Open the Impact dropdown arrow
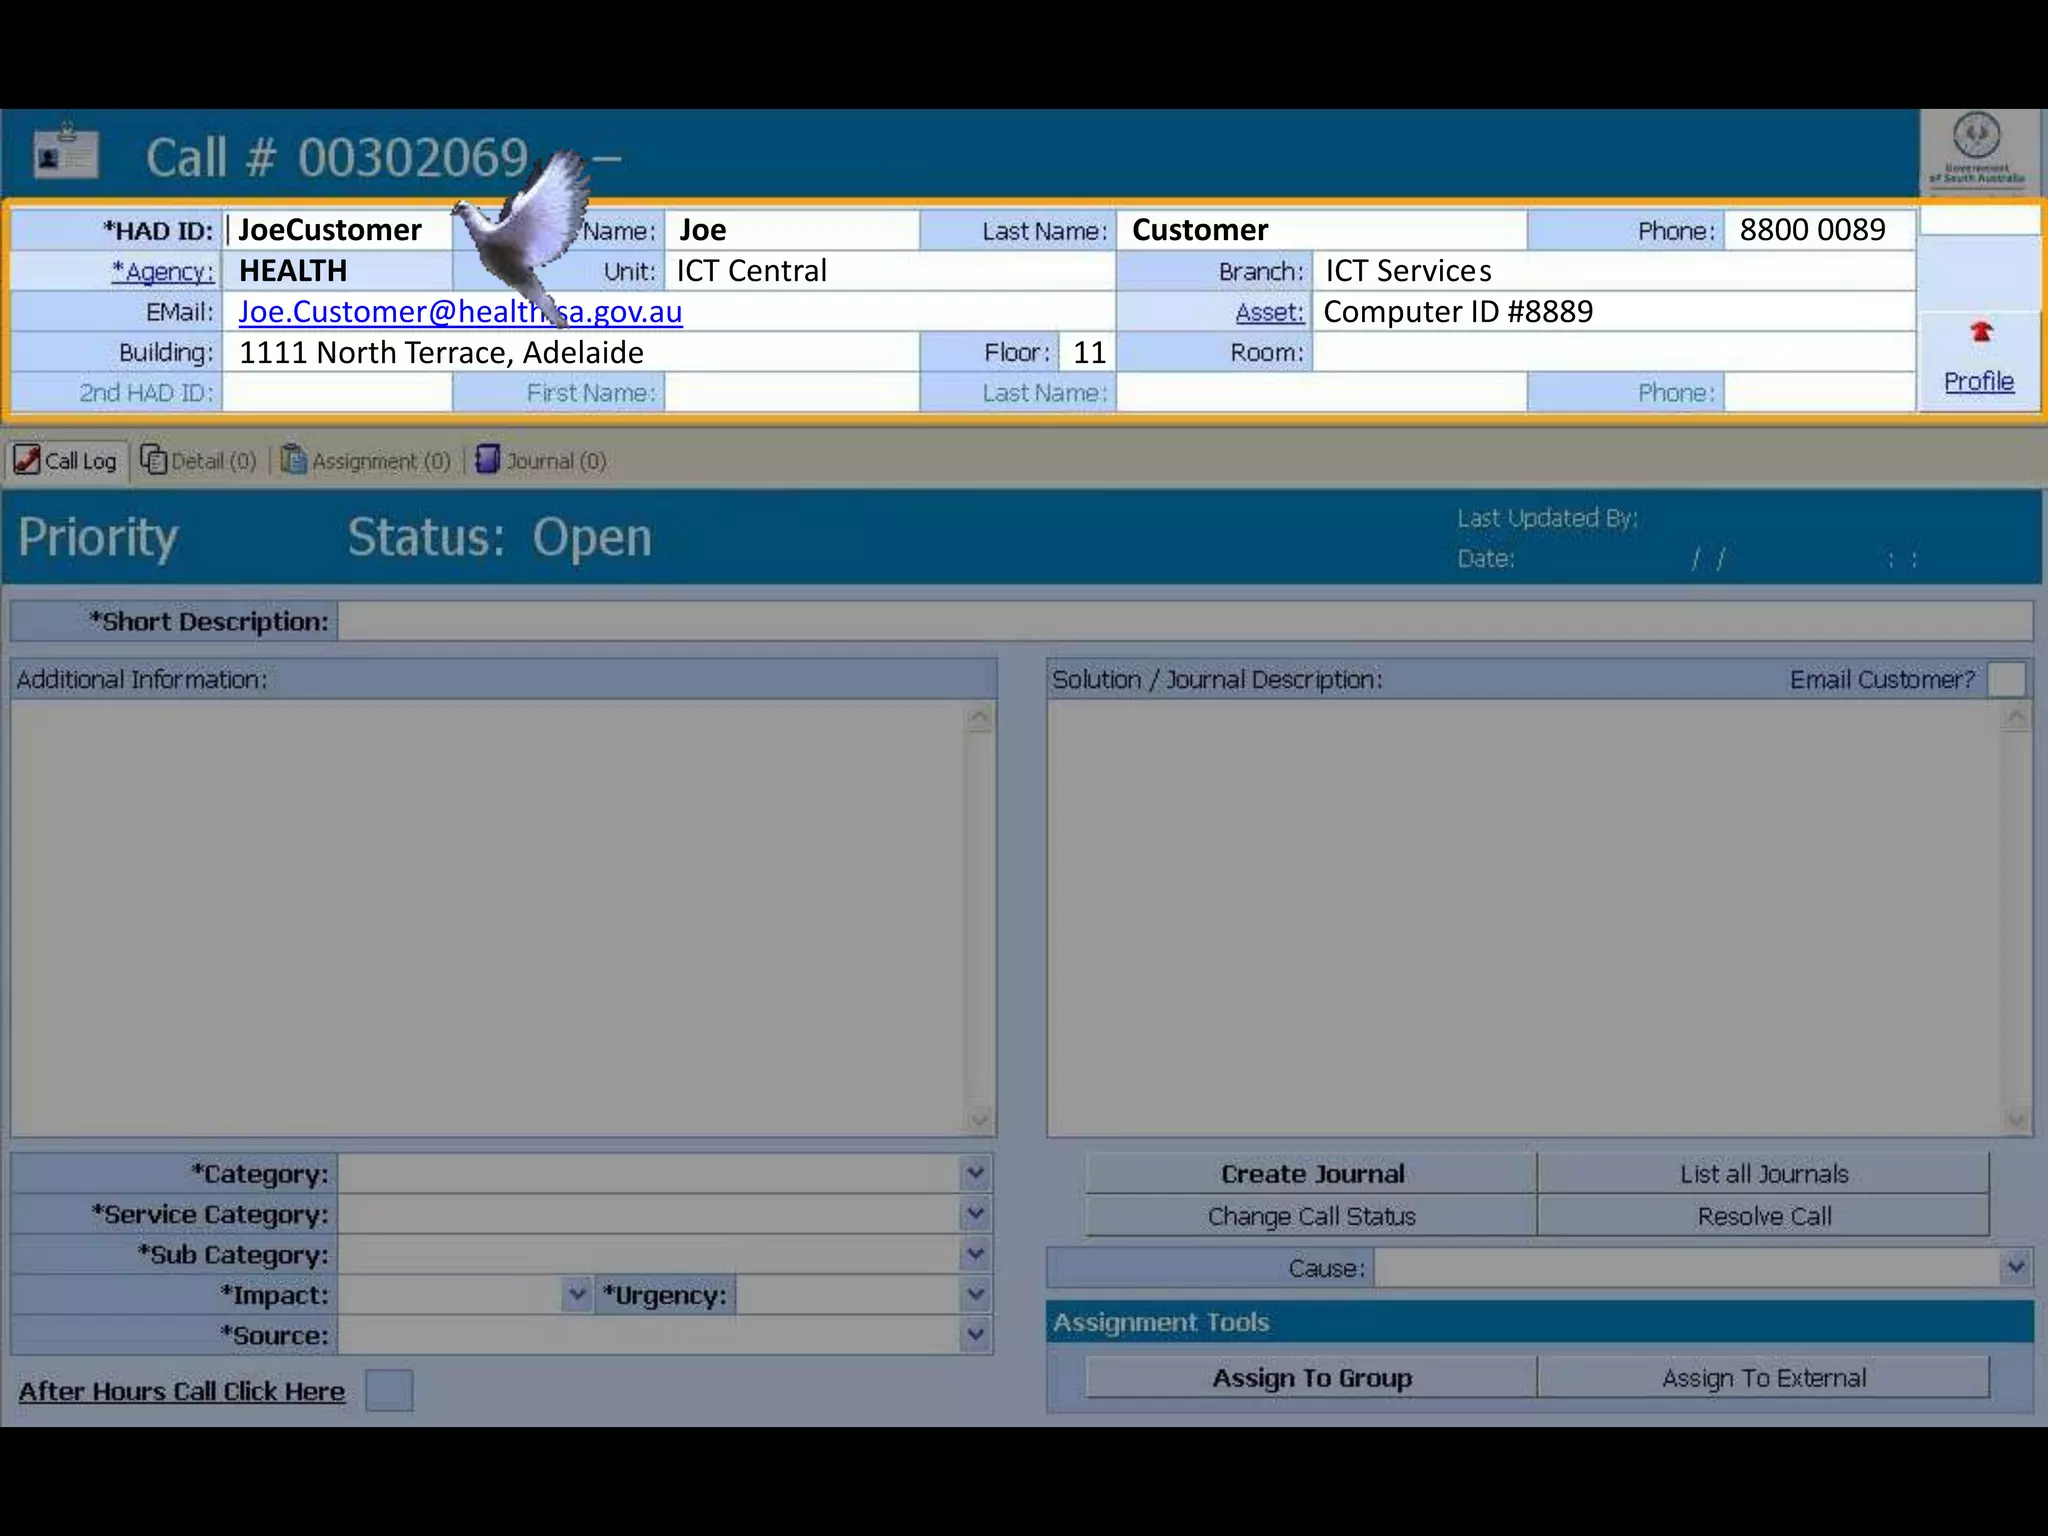2048x1536 pixels. [x=576, y=1295]
